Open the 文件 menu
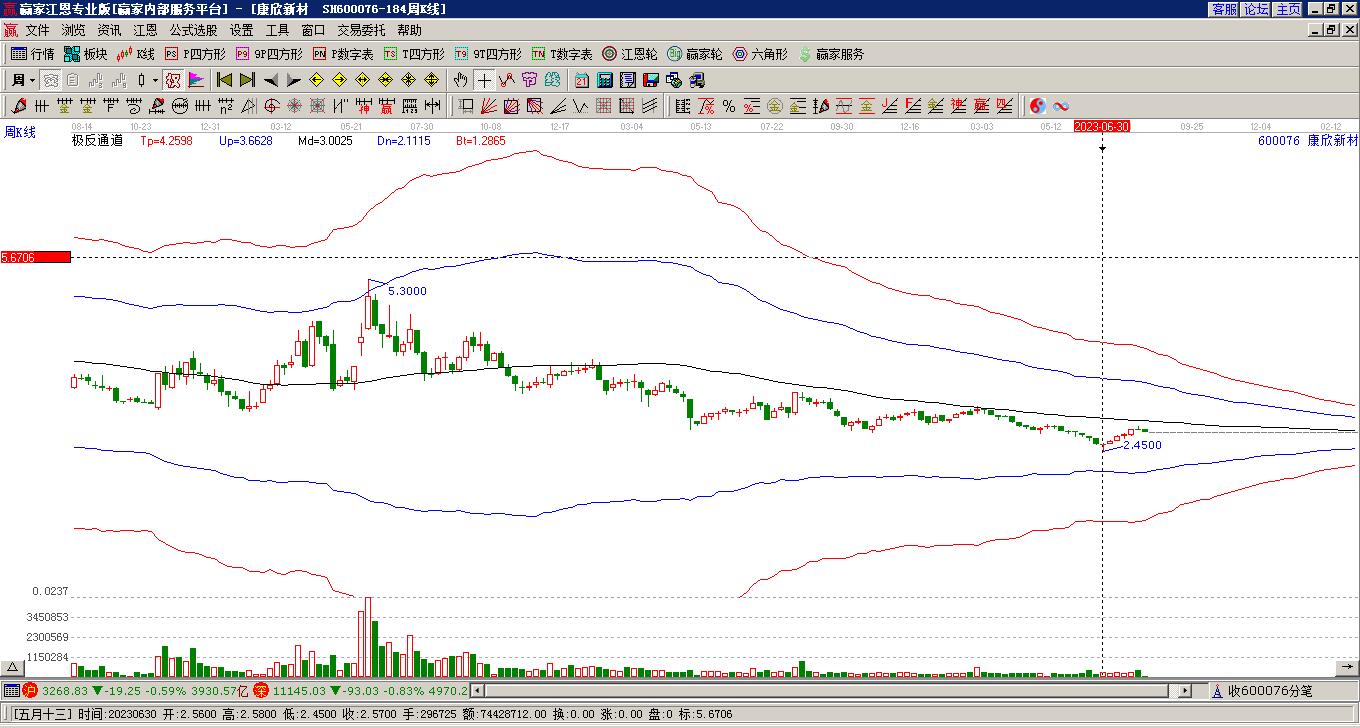 point(37,31)
